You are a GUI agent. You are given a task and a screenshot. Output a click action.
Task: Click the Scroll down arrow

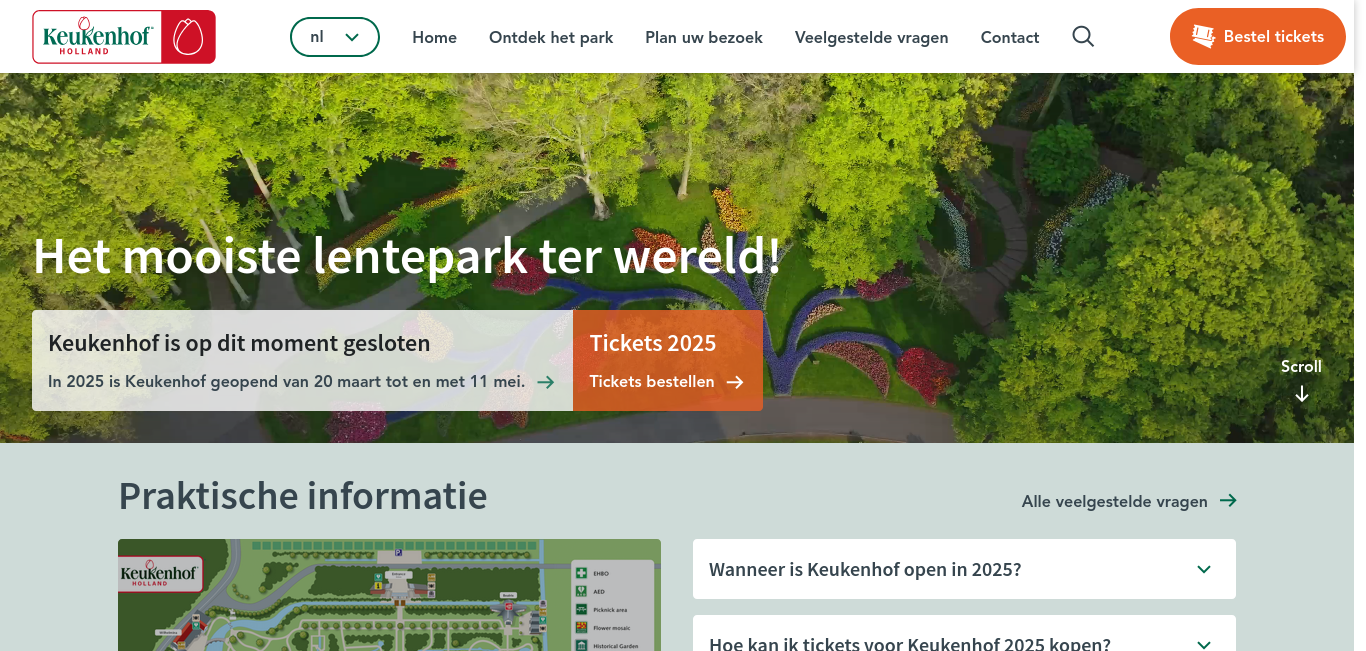pos(1302,394)
